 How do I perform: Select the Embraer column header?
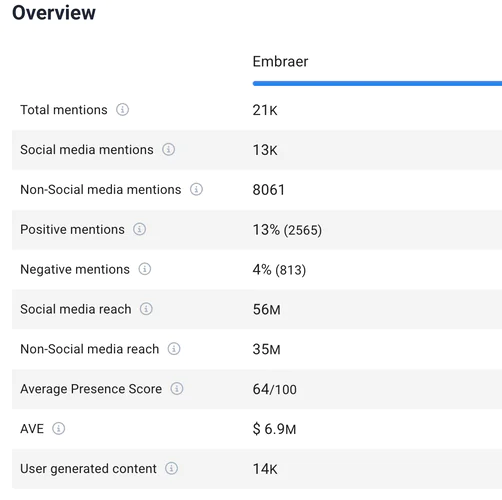pos(280,61)
